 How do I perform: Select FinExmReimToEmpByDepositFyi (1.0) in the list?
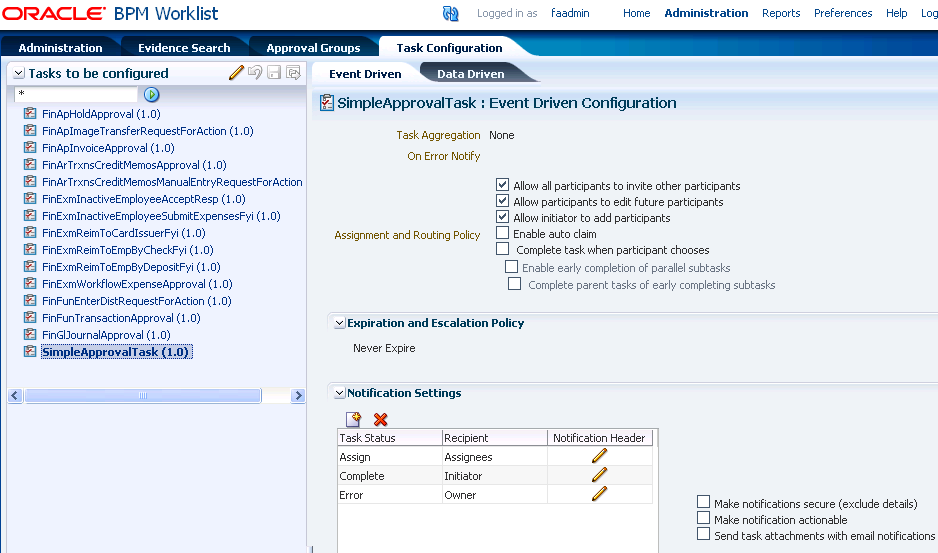point(131,267)
